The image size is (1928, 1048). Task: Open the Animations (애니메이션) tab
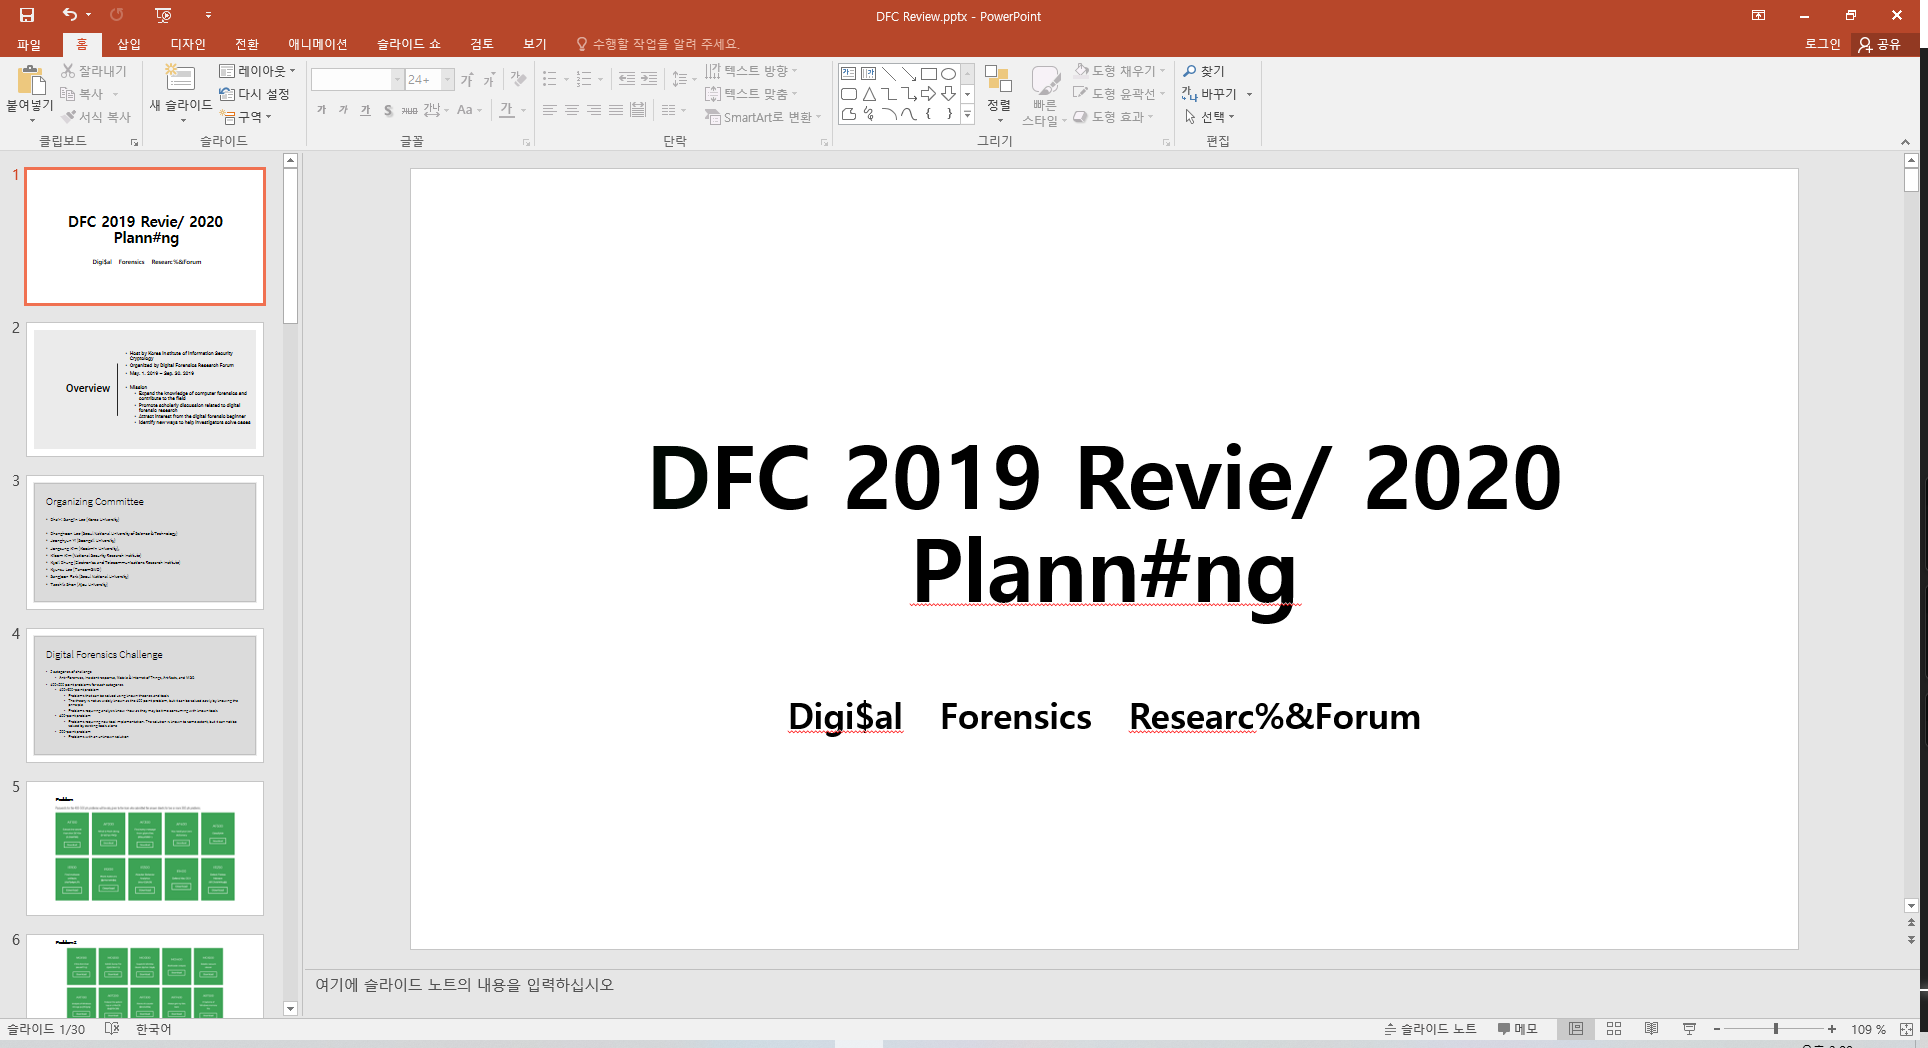tap(318, 44)
